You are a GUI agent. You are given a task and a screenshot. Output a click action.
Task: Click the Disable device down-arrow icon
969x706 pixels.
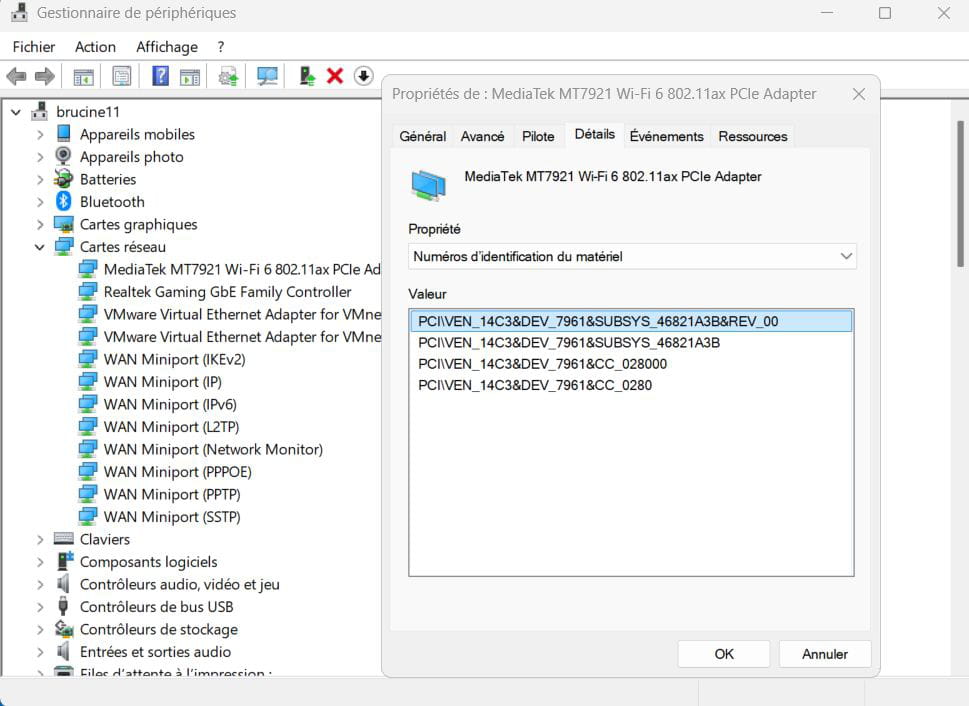coord(364,76)
